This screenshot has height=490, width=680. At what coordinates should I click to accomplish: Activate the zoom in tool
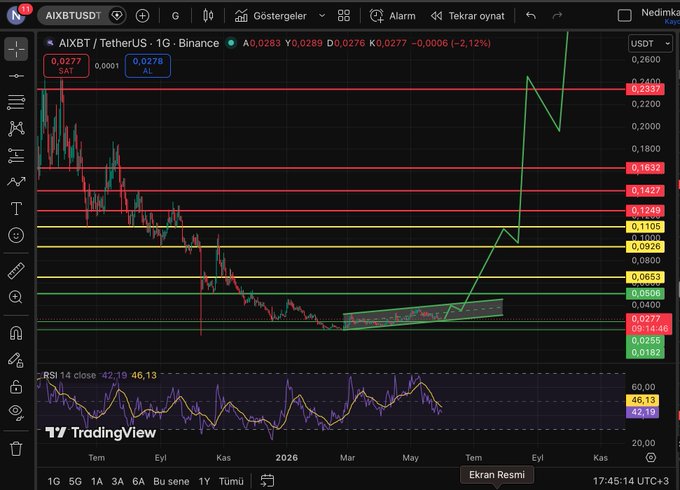coord(16,297)
